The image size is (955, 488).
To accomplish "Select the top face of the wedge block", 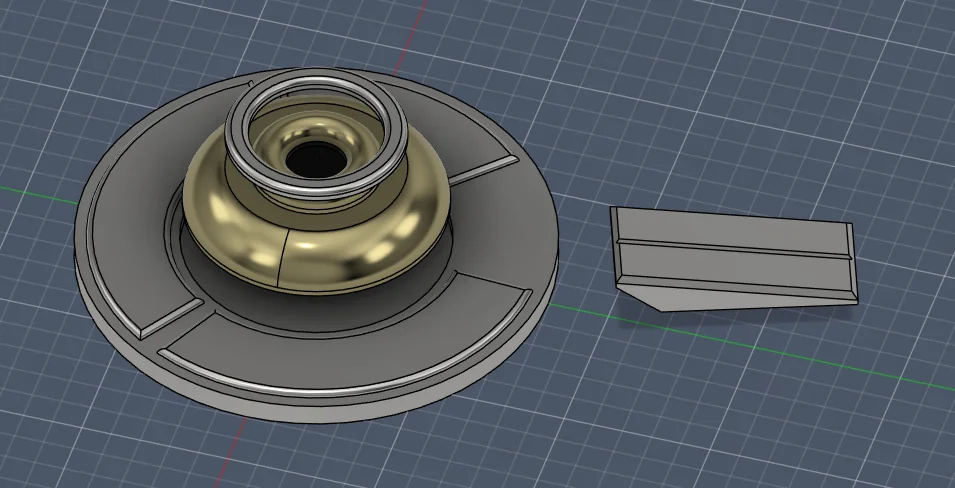I will [730, 225].
